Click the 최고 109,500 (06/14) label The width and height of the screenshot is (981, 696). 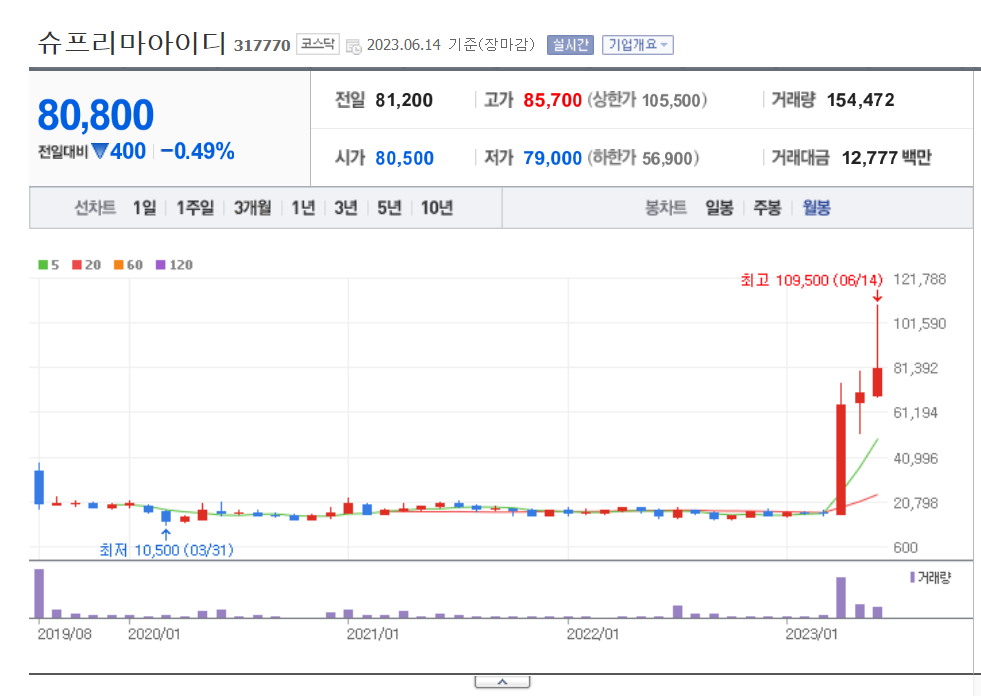pos(811,280)
